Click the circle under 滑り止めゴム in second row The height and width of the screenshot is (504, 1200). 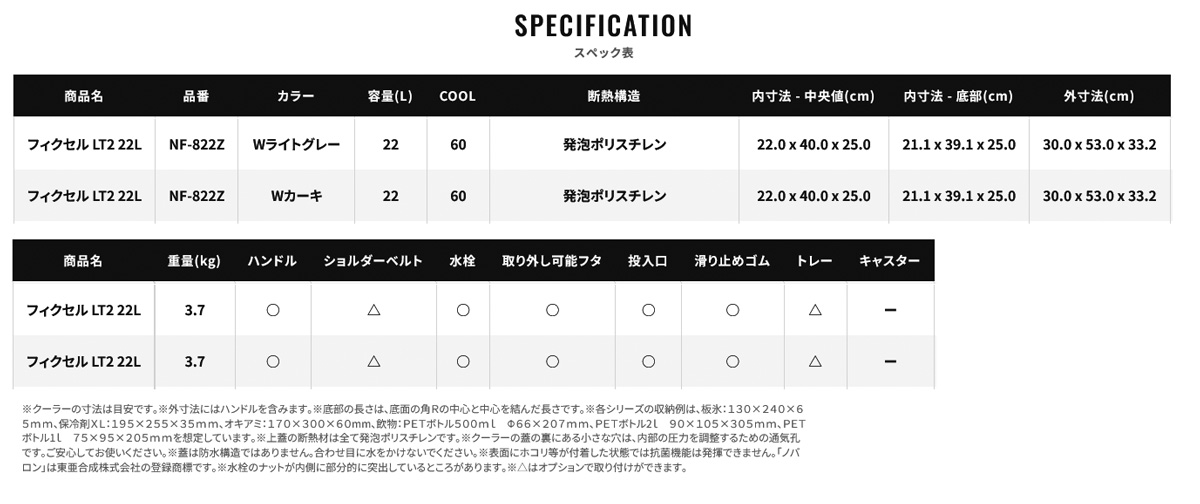[x=732, y=361]
